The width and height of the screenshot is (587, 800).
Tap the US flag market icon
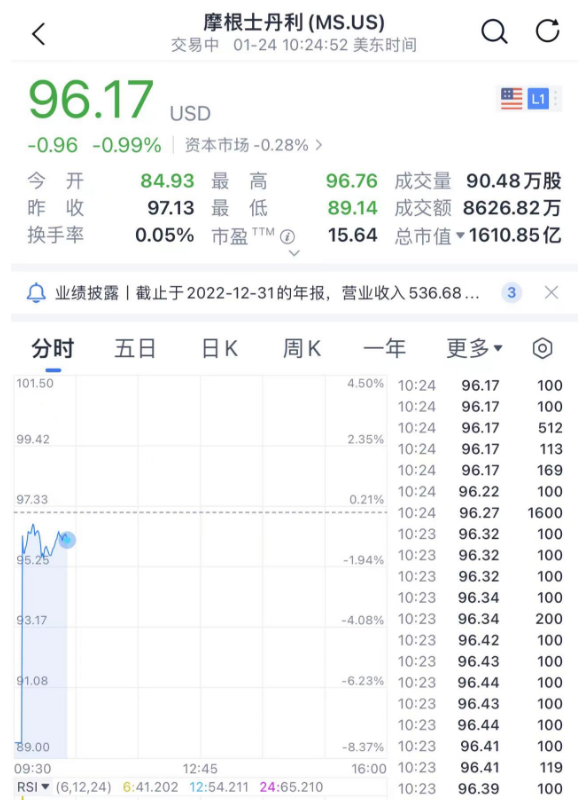pos(512,98)
